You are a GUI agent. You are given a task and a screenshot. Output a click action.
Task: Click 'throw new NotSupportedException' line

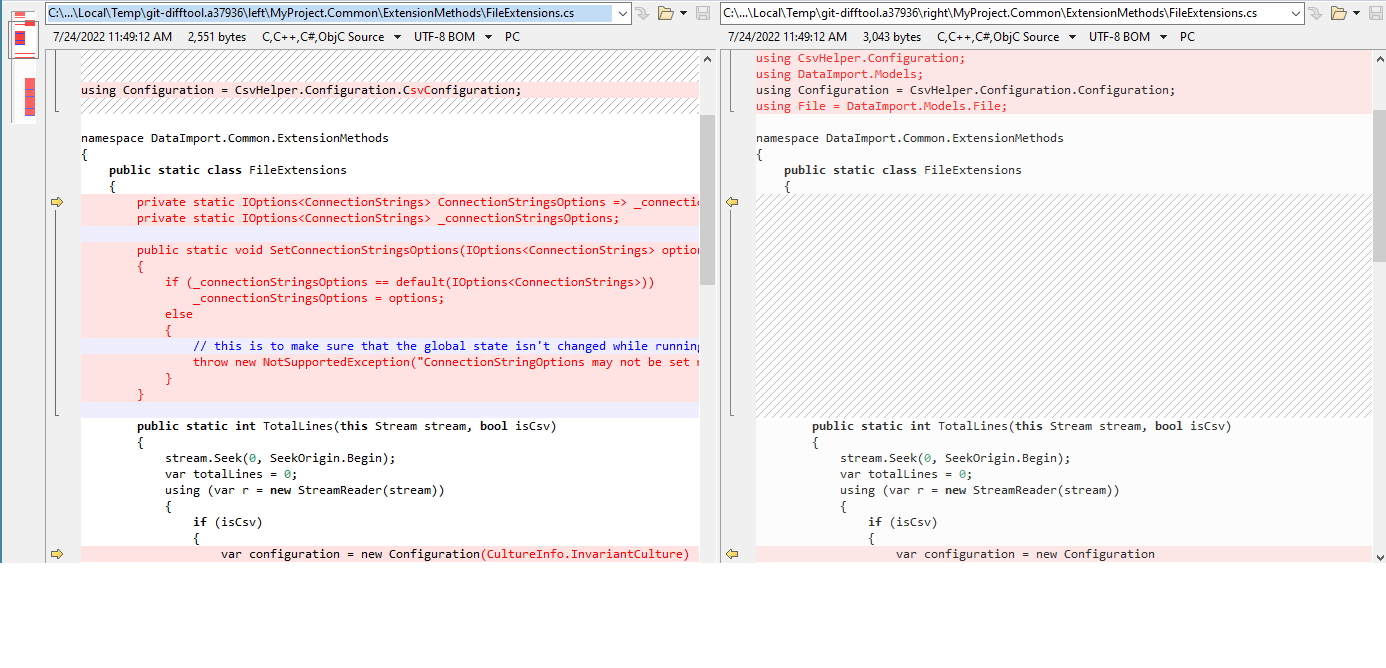coord(446,362)
